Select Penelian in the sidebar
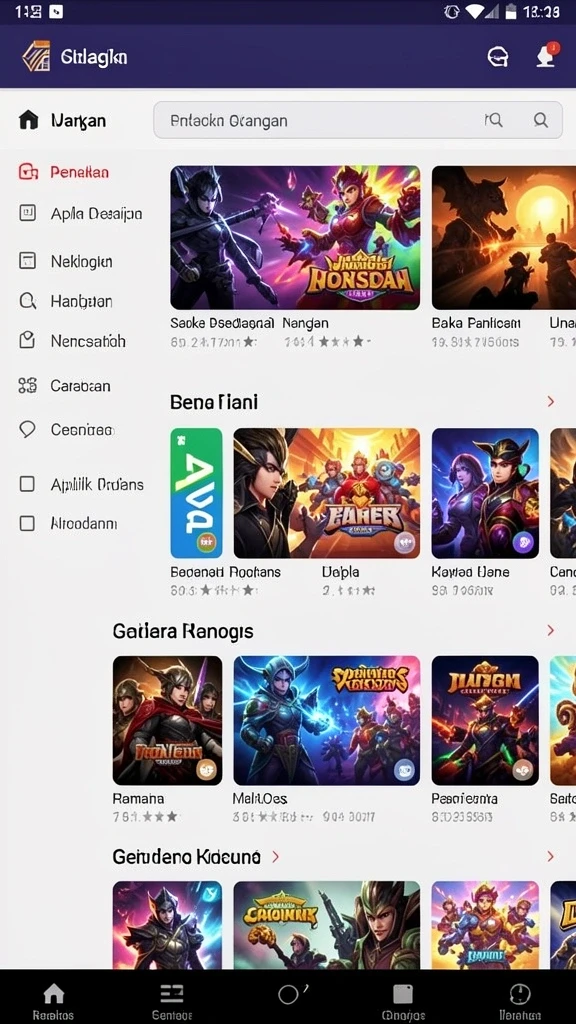Image resolution: width=576 pixels, height=1024 pixels. pyautogui.click(x=80, y=172)
